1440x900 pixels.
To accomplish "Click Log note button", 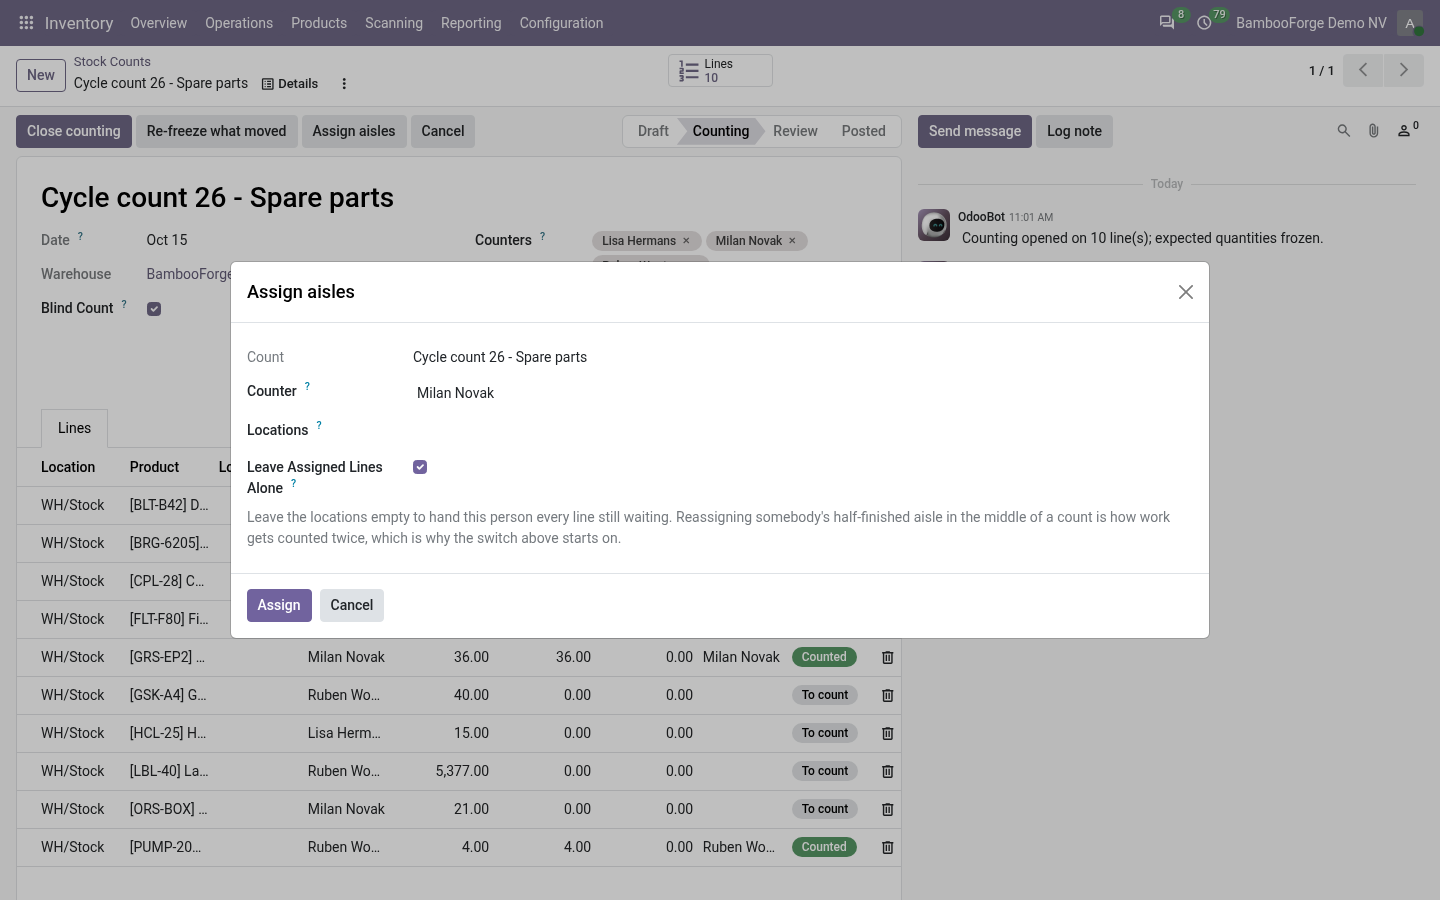I will point(1074,131).
